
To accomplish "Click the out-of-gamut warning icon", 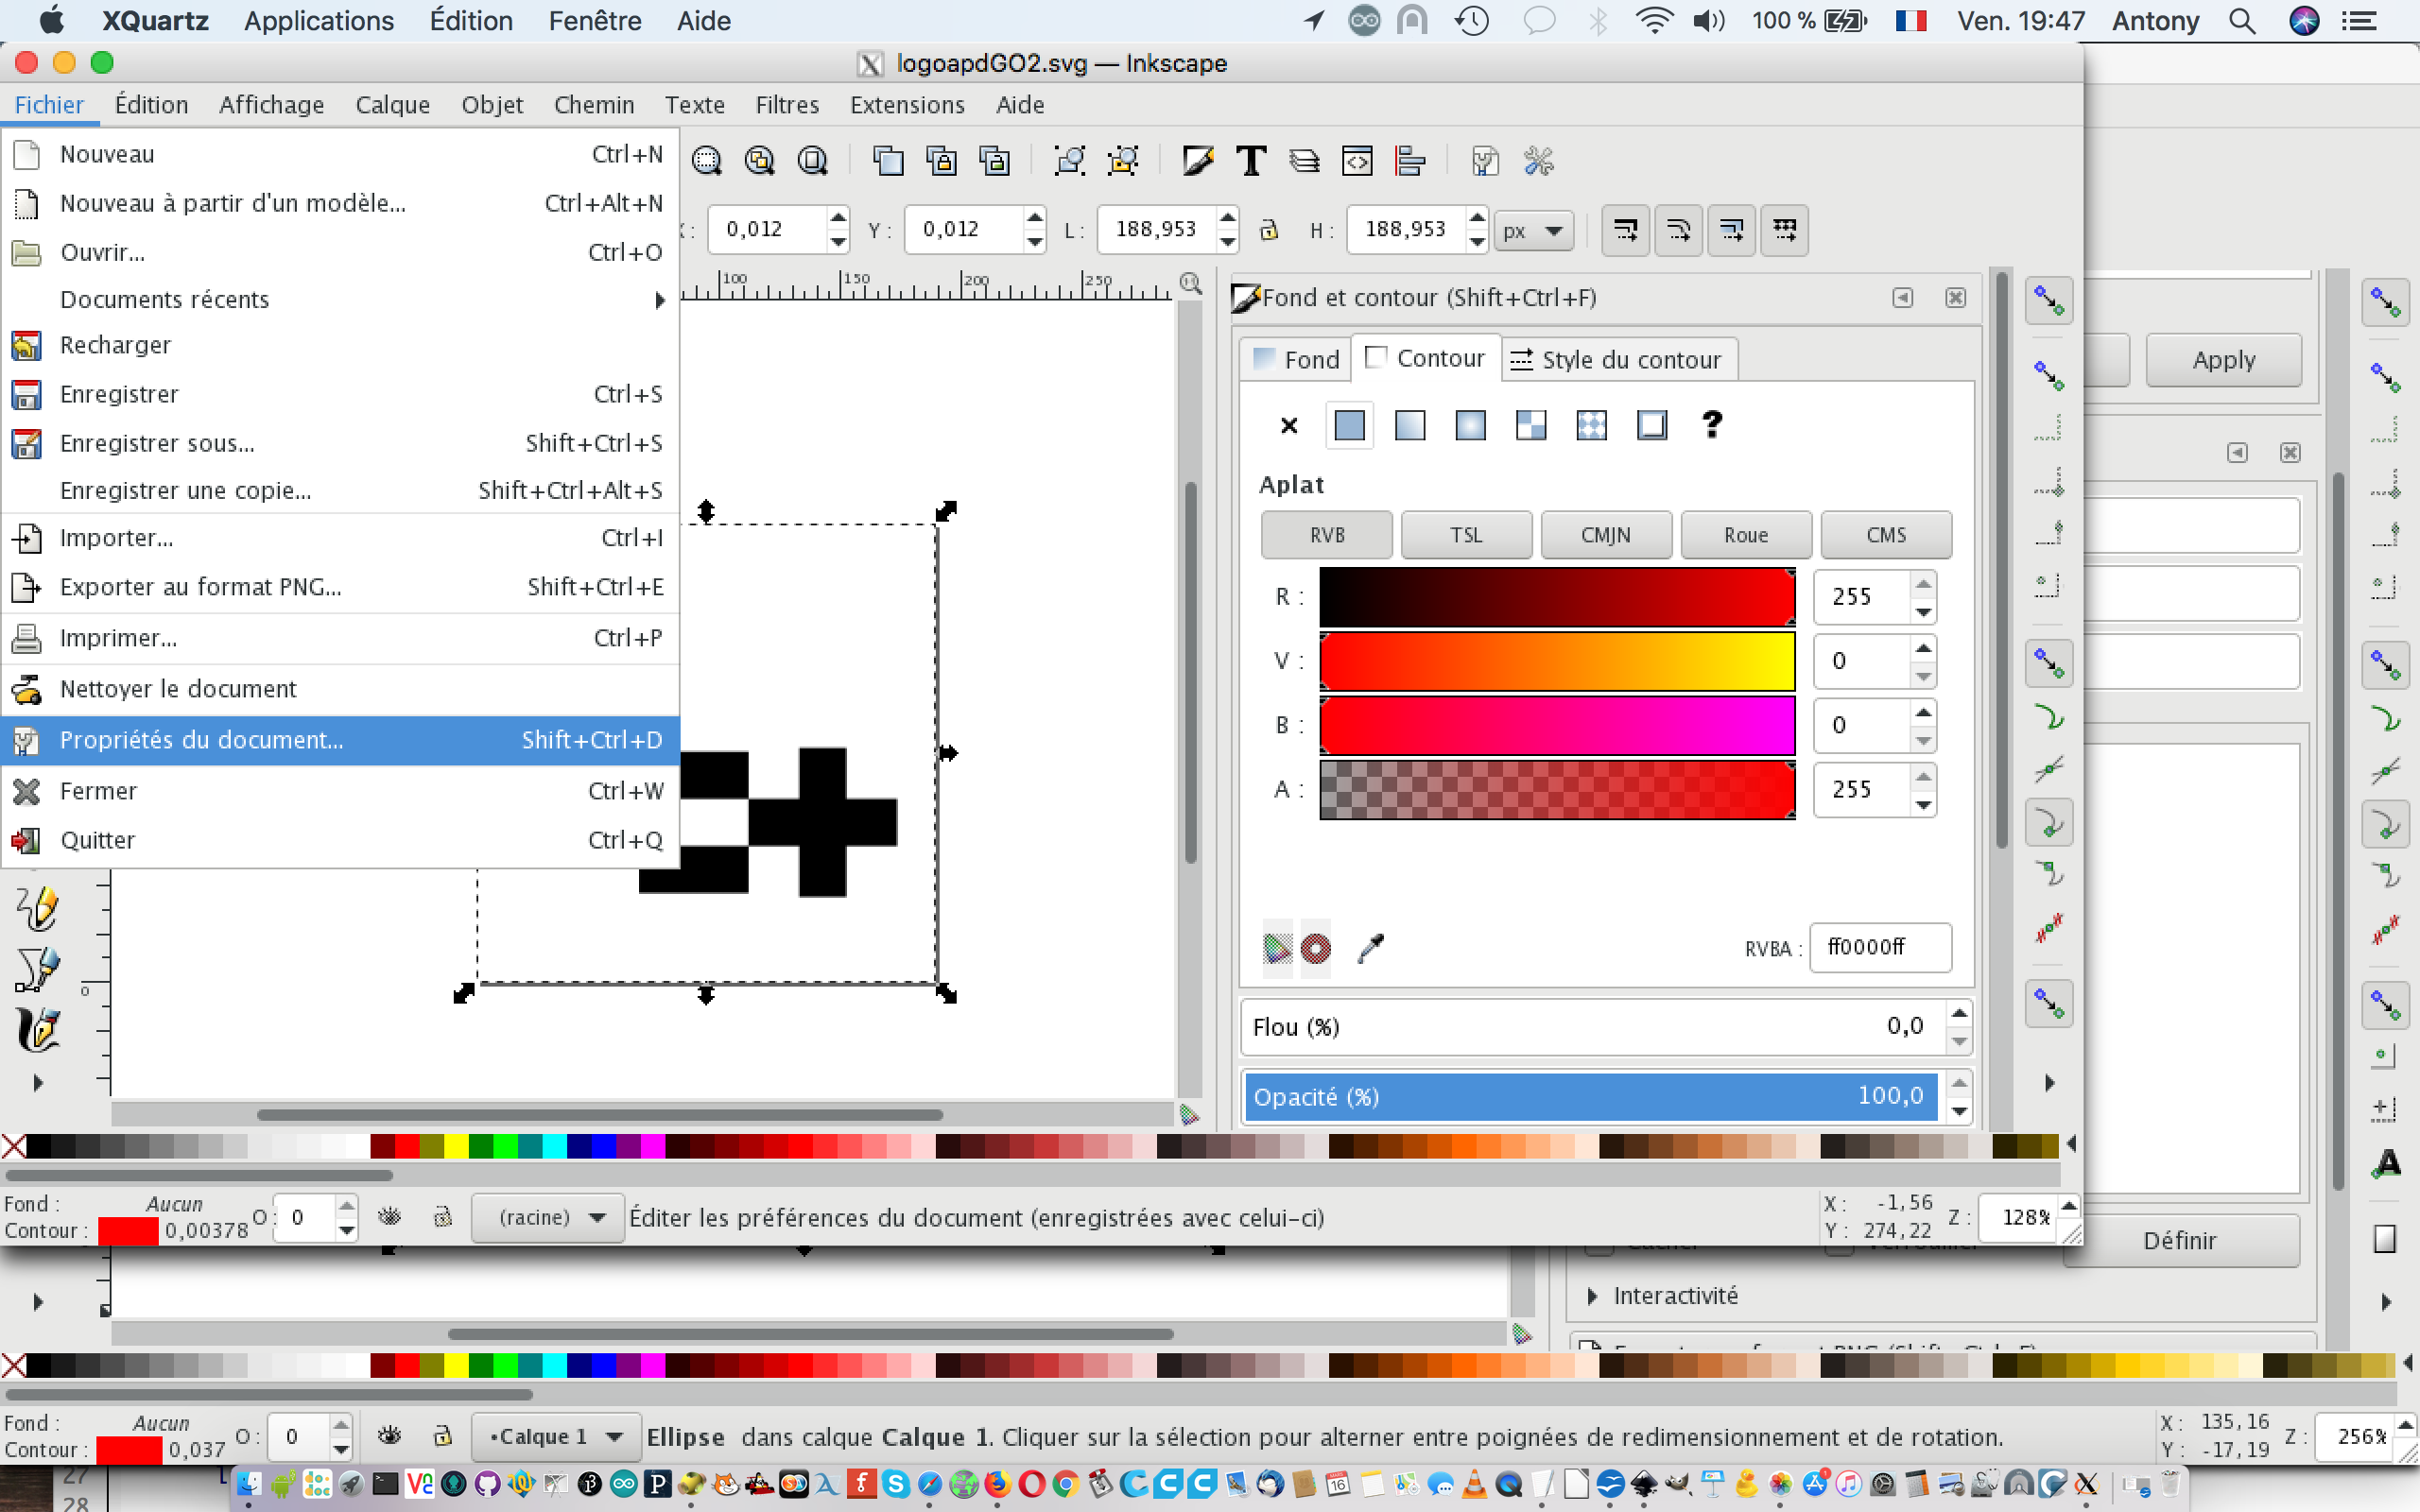I will coord(1315,948).
